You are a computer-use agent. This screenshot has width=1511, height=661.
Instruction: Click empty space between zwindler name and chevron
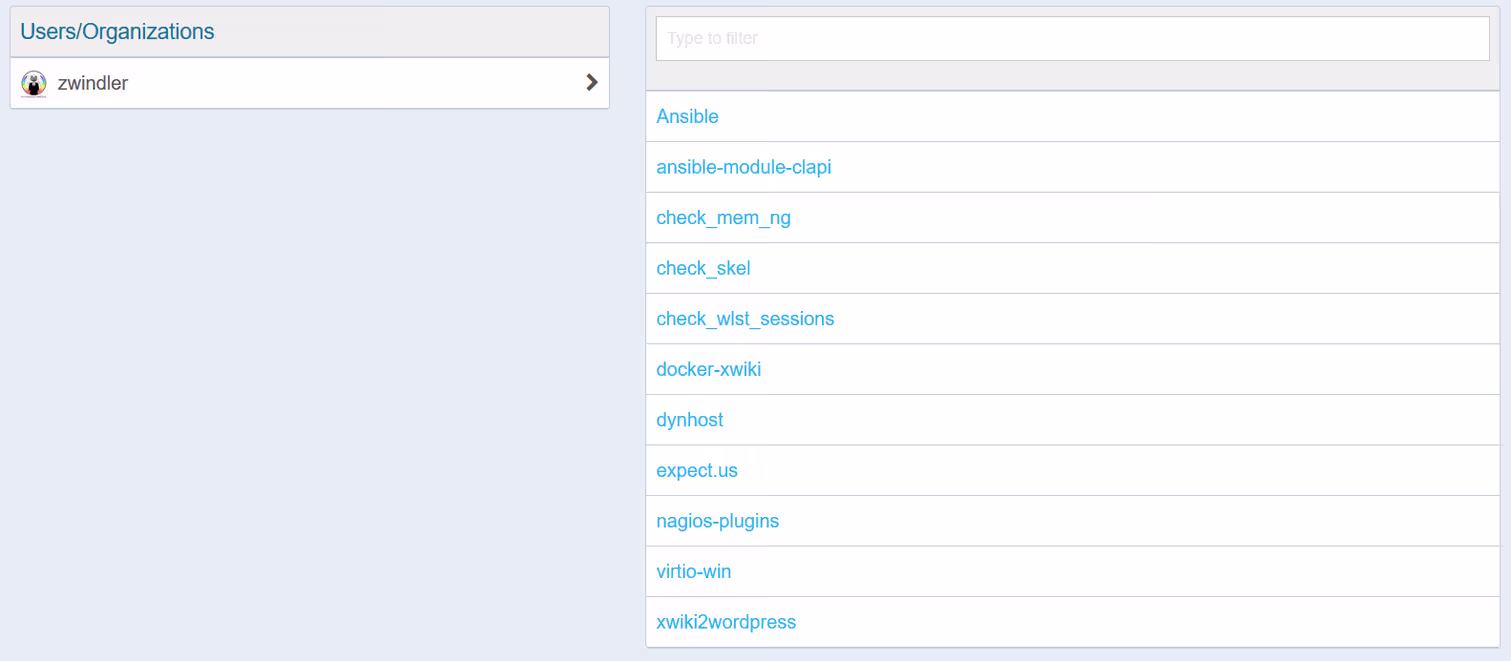350,84
